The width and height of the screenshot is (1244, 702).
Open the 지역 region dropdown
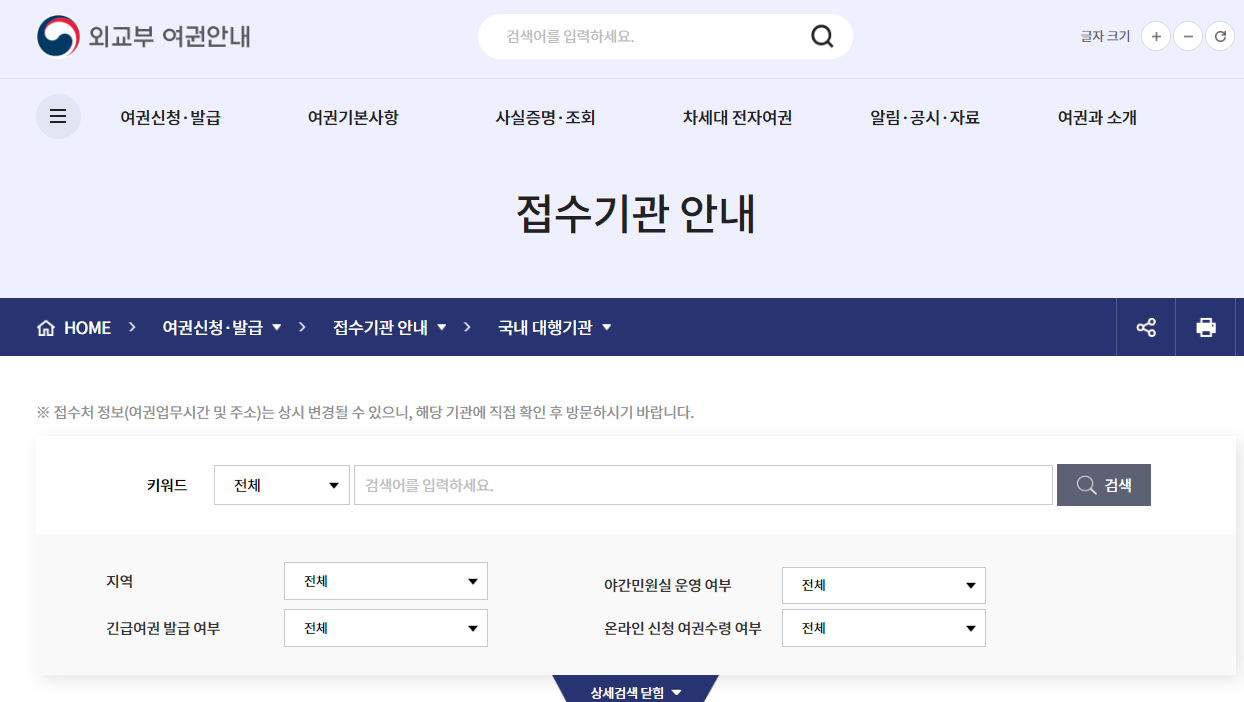tap(385, 581)
